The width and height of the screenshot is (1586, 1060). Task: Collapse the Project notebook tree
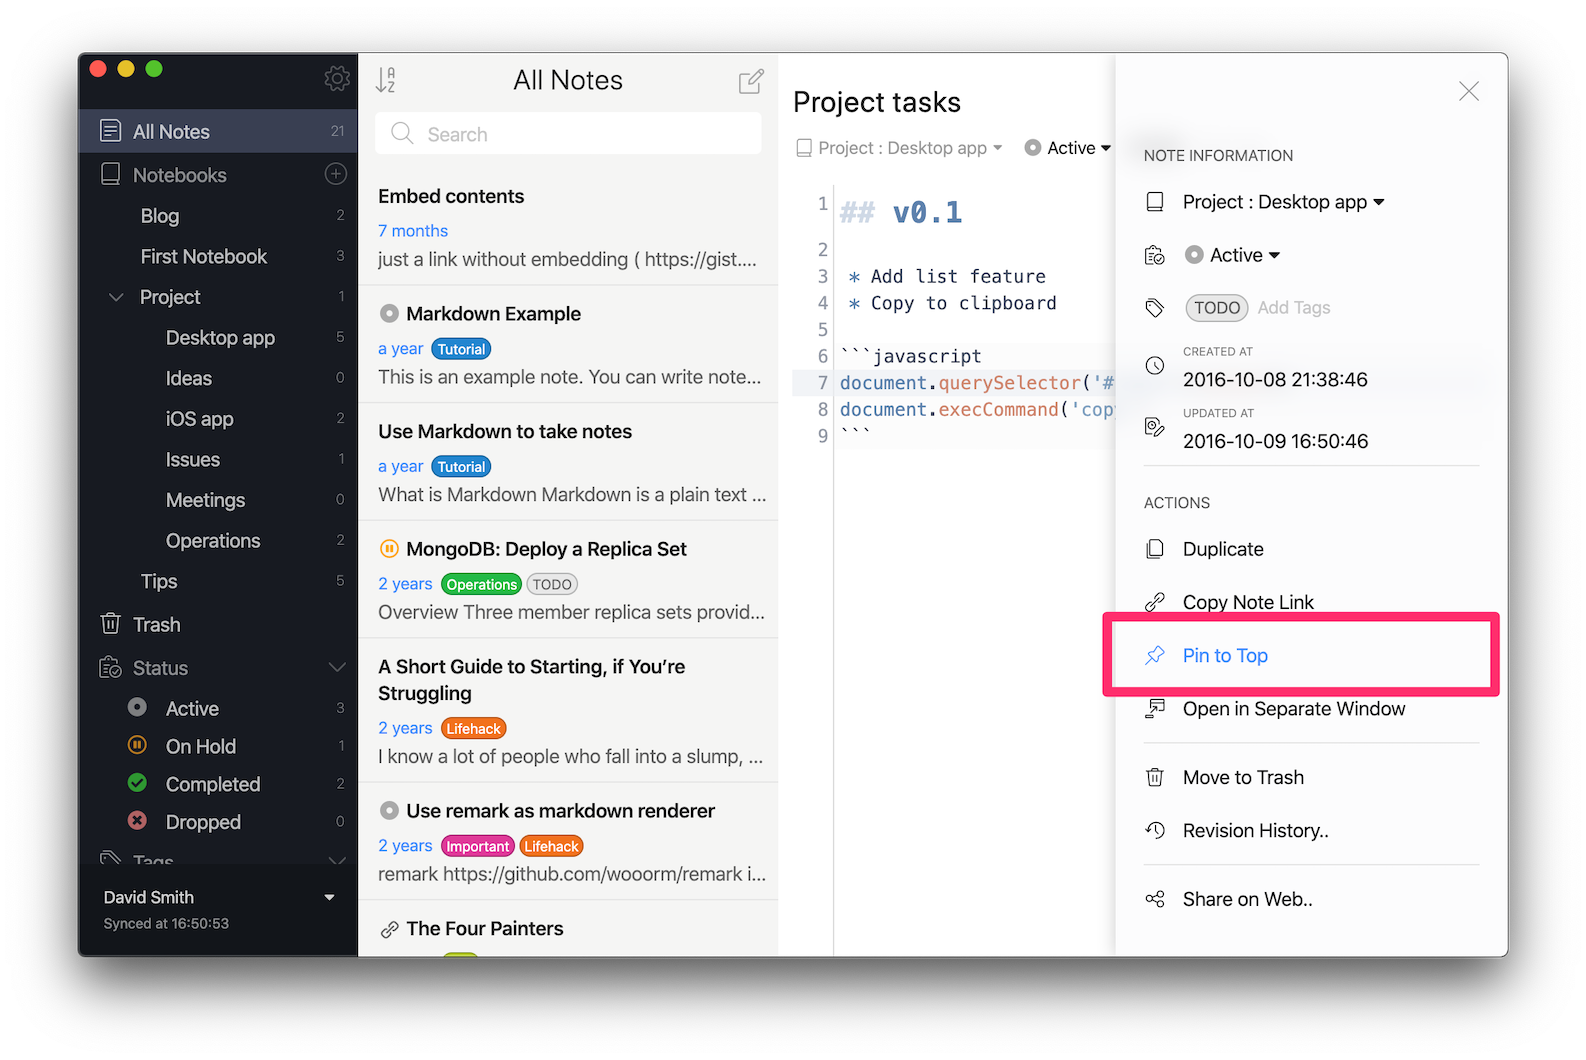tap(117, 297)
